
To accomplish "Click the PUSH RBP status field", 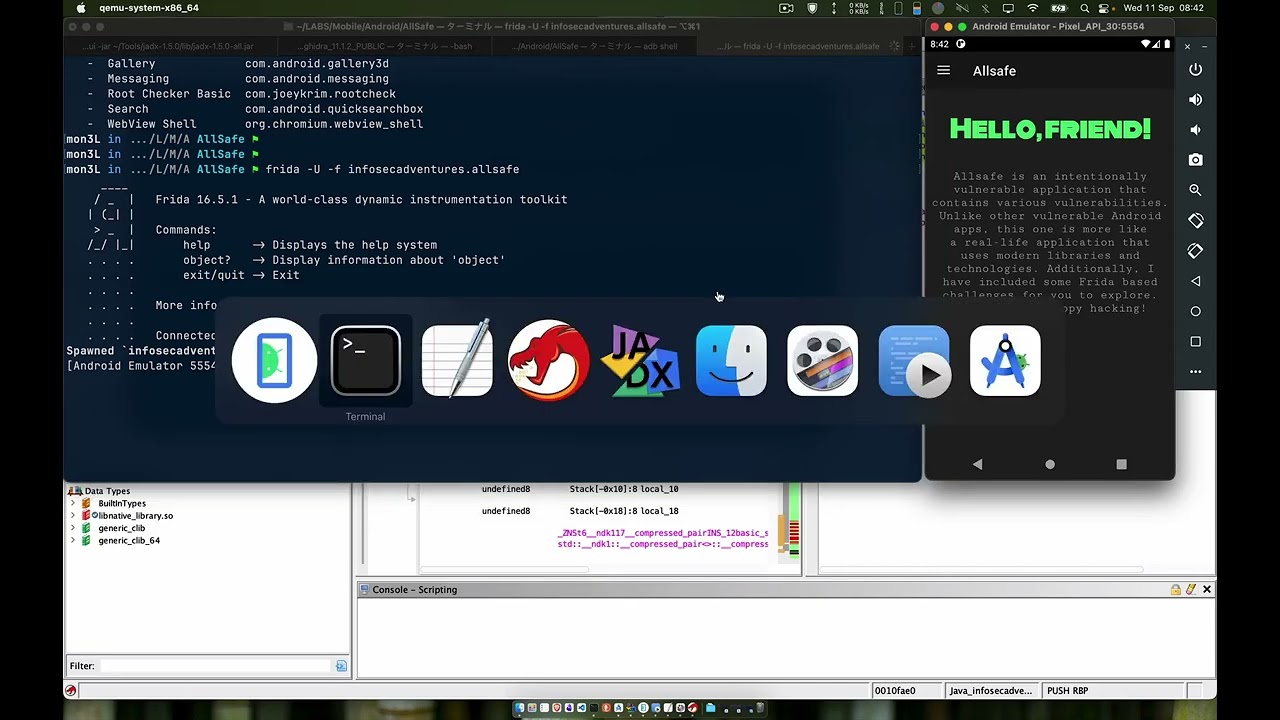I will (x=1113, y=691).
